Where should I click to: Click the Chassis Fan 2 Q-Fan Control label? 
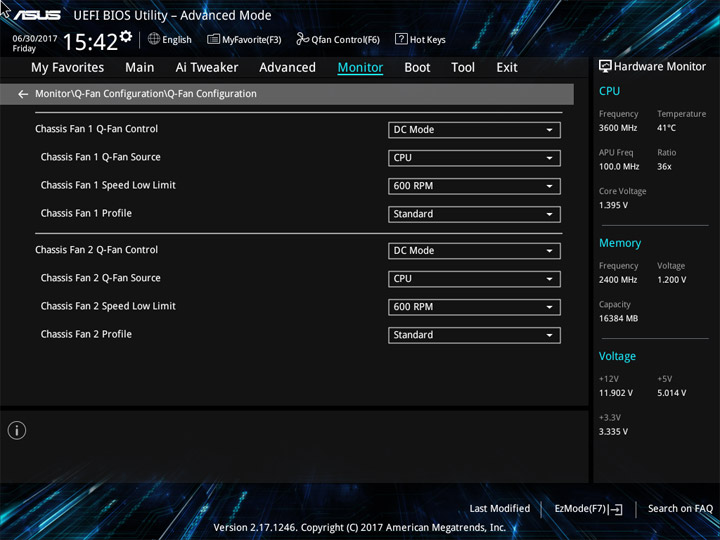coord(96,250)
